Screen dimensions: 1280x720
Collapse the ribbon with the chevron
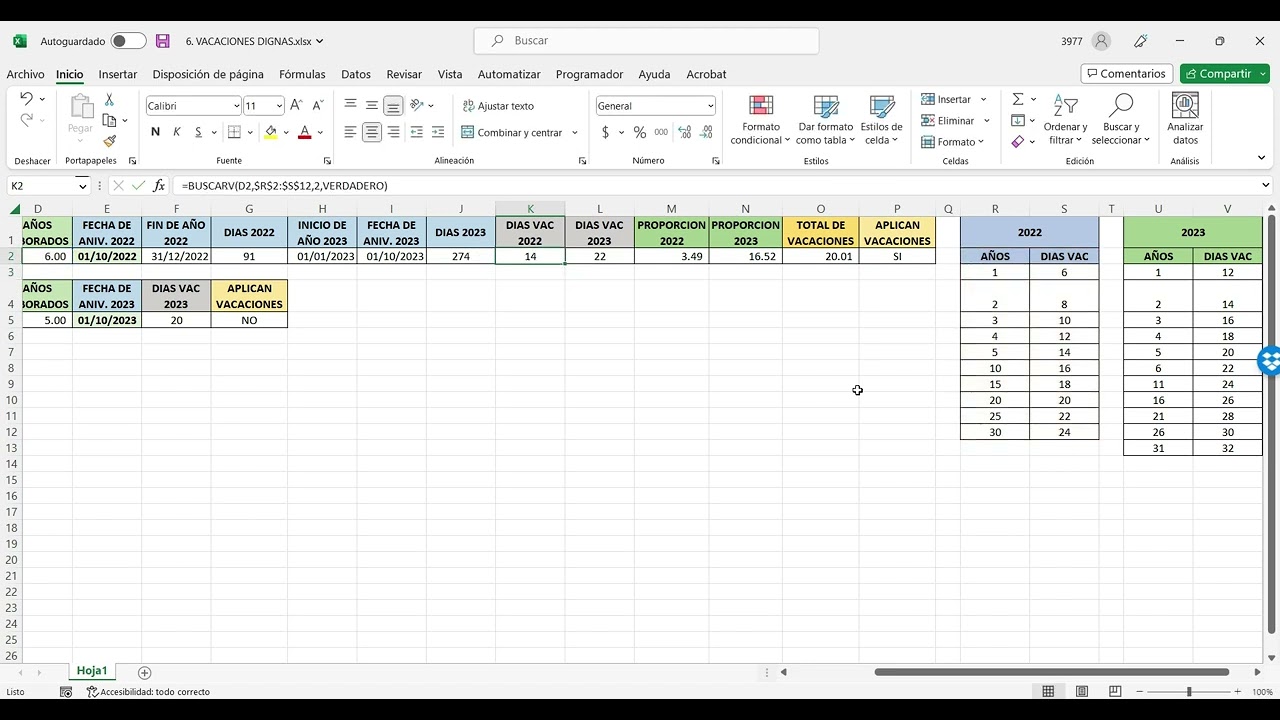click(1261, 158)
